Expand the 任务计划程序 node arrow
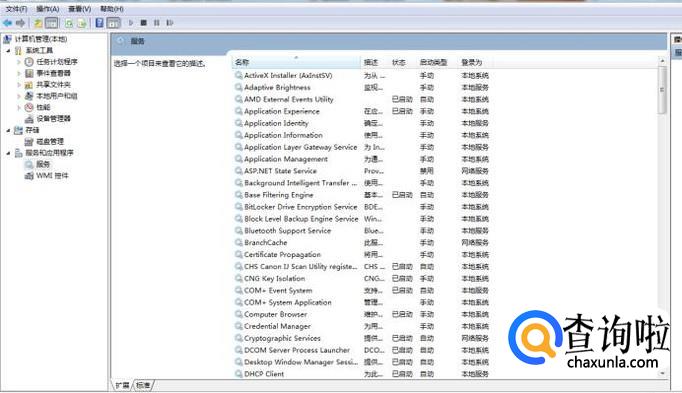 click(x=19, y=62)
